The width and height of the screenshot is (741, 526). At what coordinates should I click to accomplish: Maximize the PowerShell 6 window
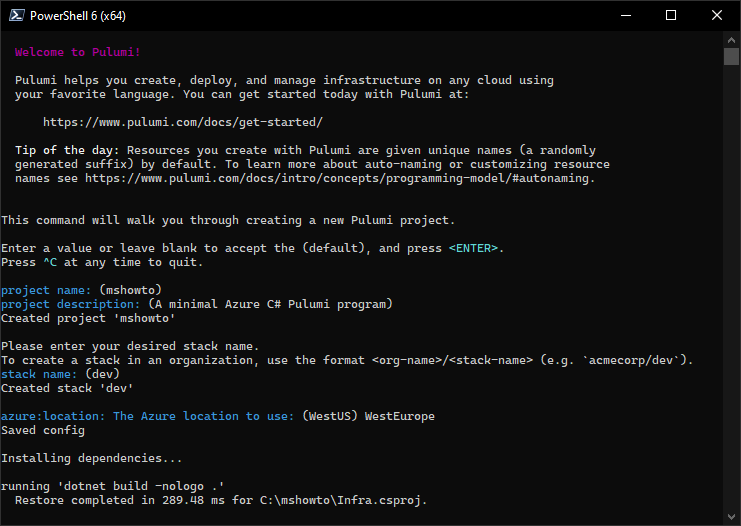[671, 16]
